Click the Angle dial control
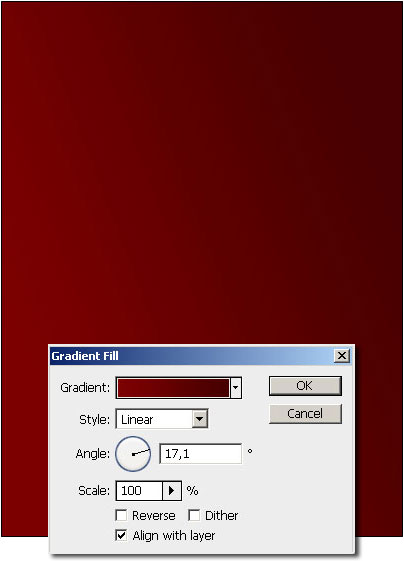404x561 pixels. coord(133,454)
